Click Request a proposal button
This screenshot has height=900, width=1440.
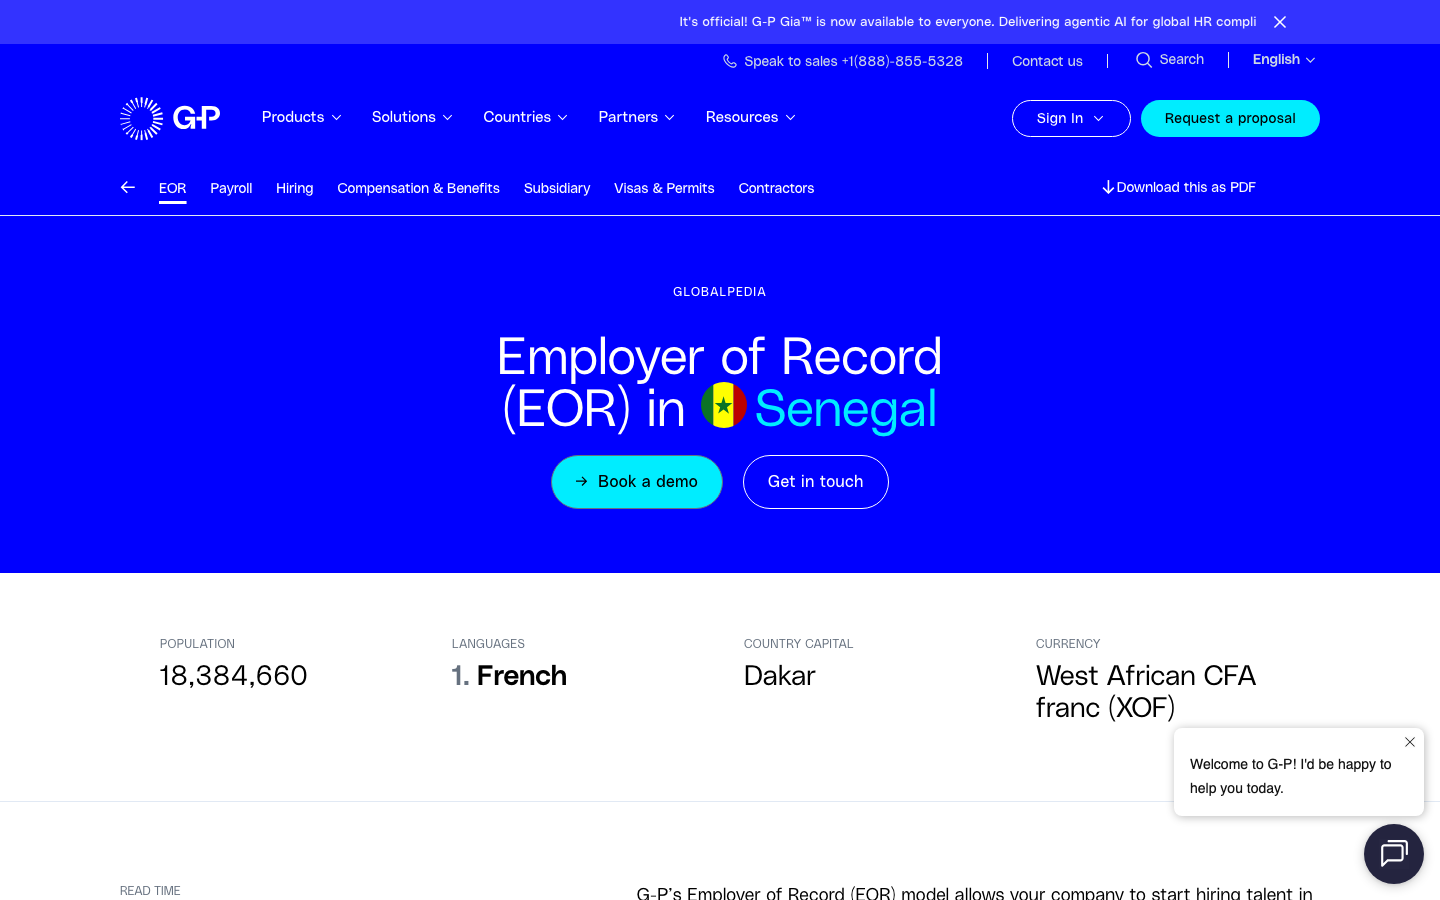coord(1230,118)
